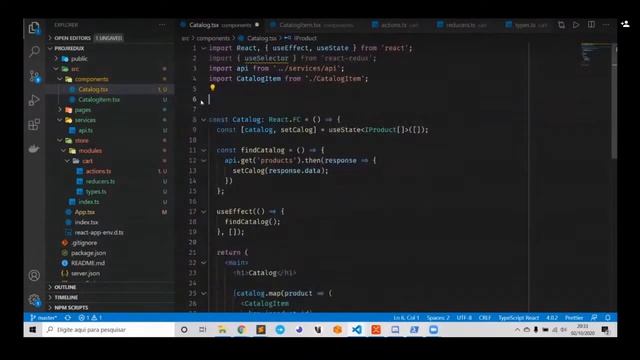Viewport: 640px width, 360px height.
Task: Fold the findCatalog function at line 11
Action: coord(203,150)
